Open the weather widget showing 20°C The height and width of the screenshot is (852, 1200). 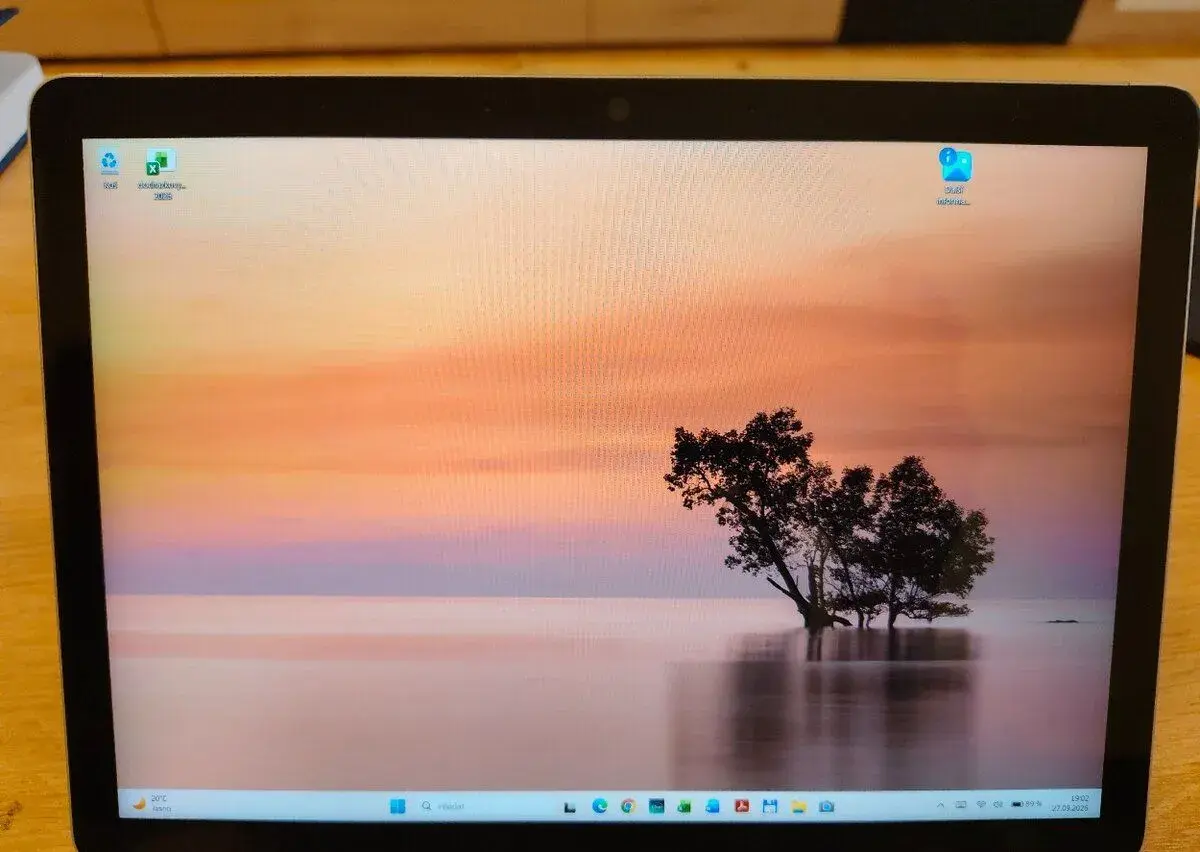pos(151,804)
